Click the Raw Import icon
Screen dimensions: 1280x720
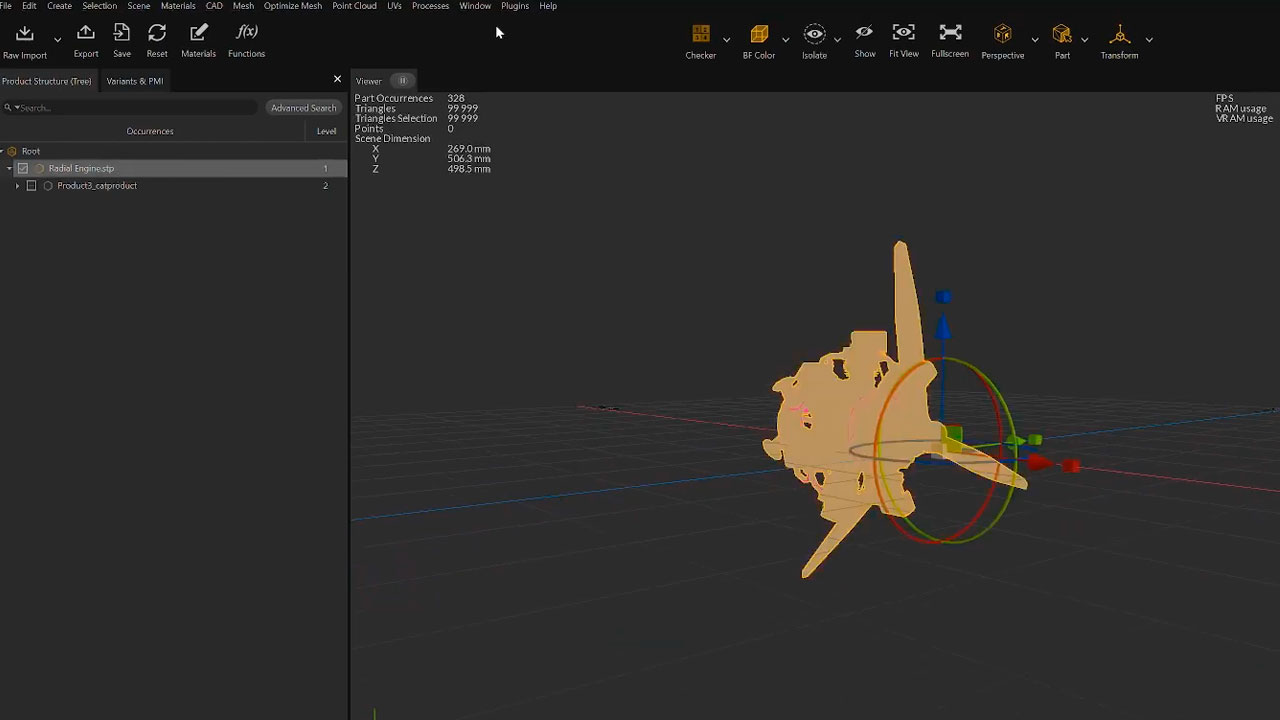25,35
